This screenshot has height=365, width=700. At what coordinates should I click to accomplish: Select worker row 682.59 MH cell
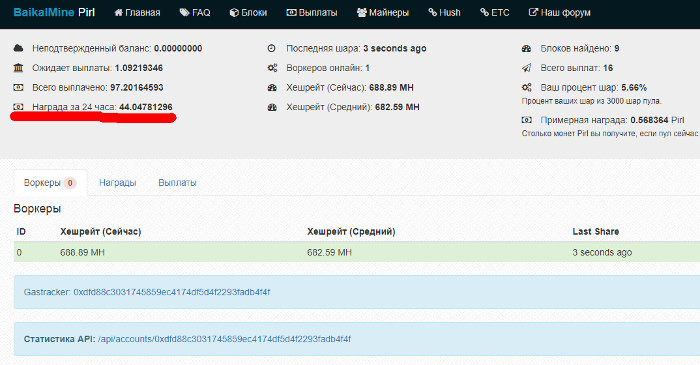(x=329, y=253)
